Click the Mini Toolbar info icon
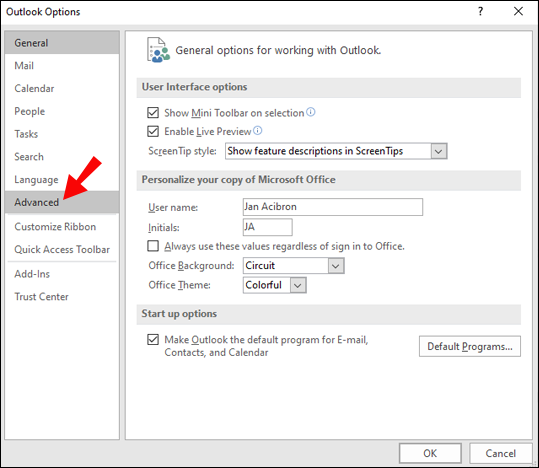This screenshot has height=468, width=539. point(311,112)
